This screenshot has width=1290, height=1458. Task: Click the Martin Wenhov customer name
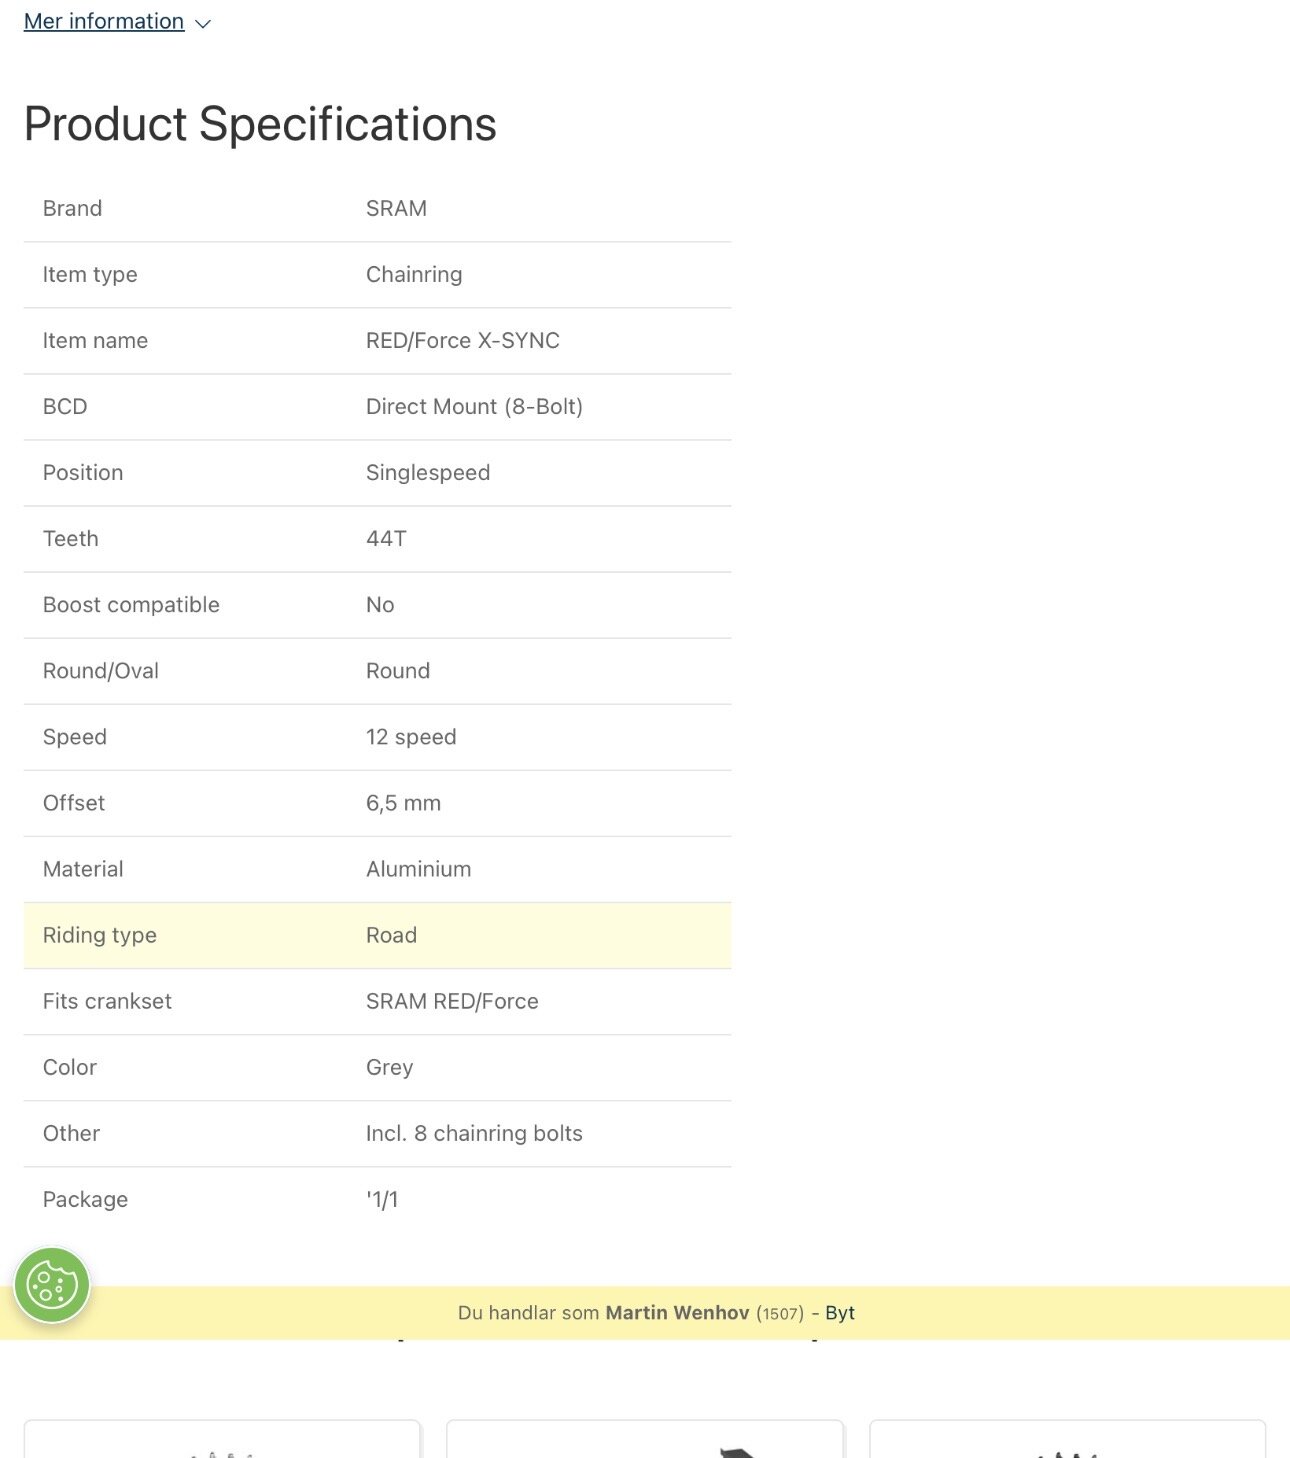[677, 1312]
